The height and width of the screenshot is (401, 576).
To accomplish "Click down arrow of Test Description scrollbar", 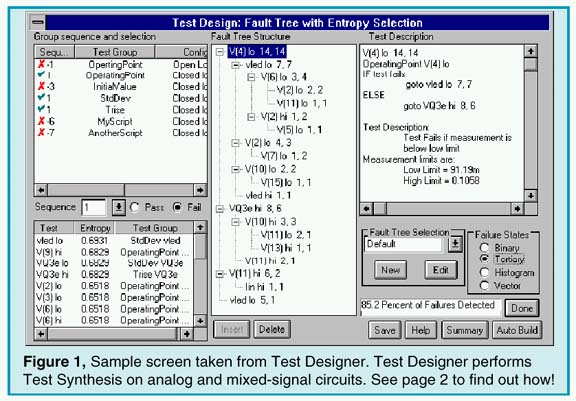I will (530, 195).
